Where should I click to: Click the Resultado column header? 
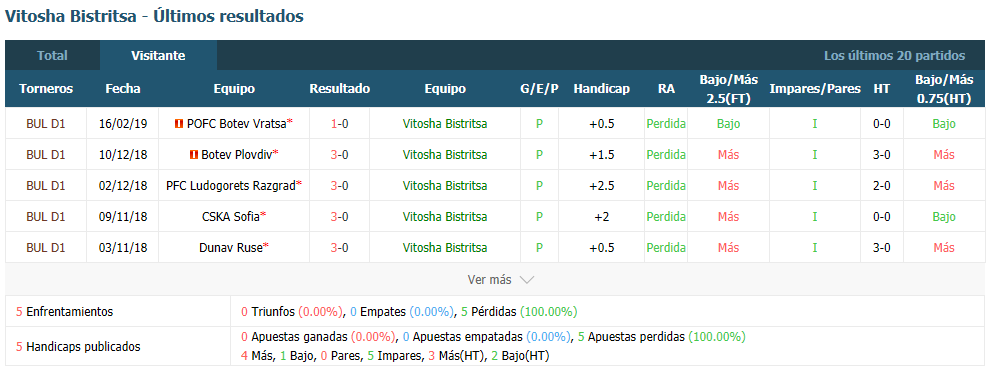tap(339, 89)
